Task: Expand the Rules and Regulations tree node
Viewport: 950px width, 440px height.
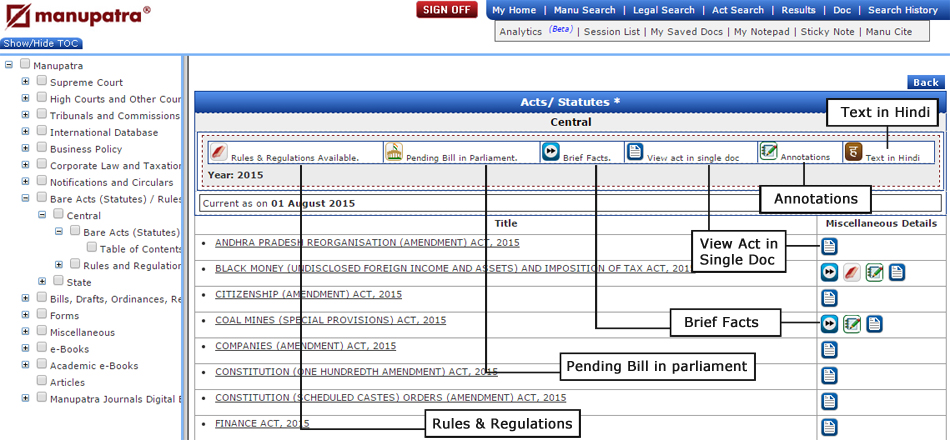Action: coord(59,264)
